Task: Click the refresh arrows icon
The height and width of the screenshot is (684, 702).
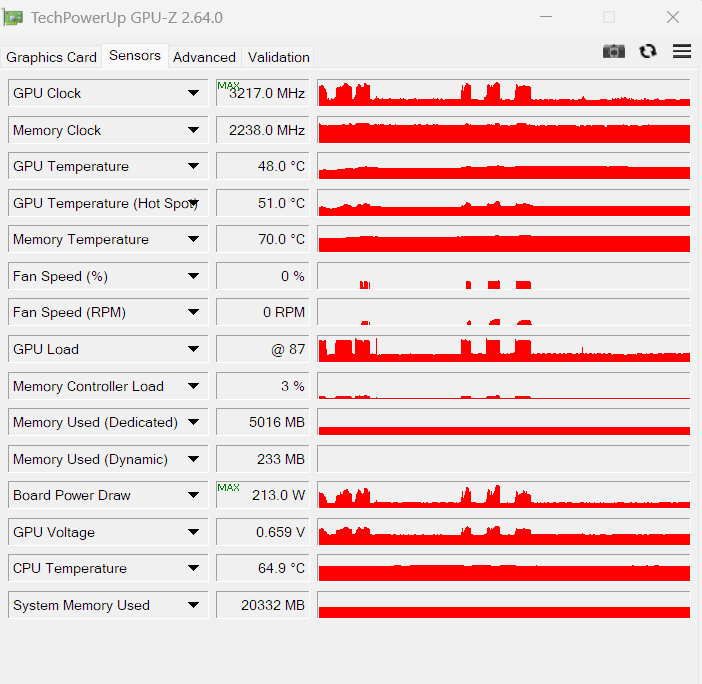Action: click(x=647, y=51)
